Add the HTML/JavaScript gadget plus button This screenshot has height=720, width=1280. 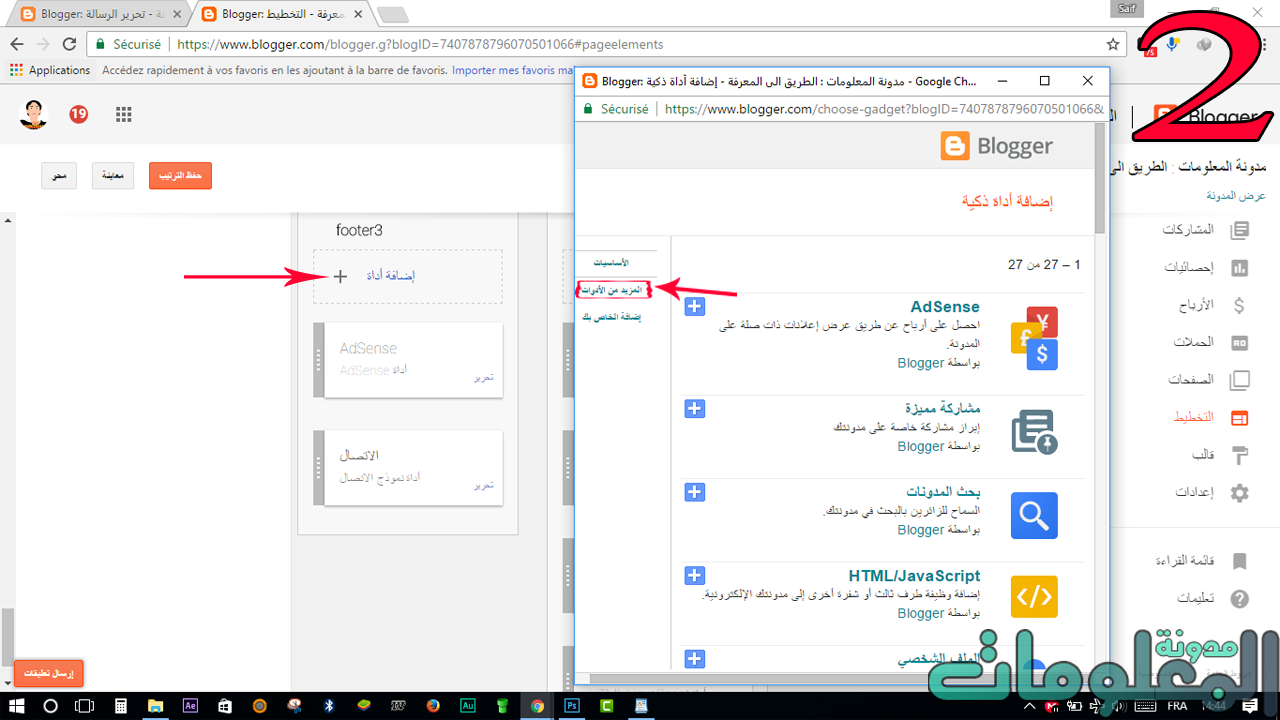(x=695, y=575)
